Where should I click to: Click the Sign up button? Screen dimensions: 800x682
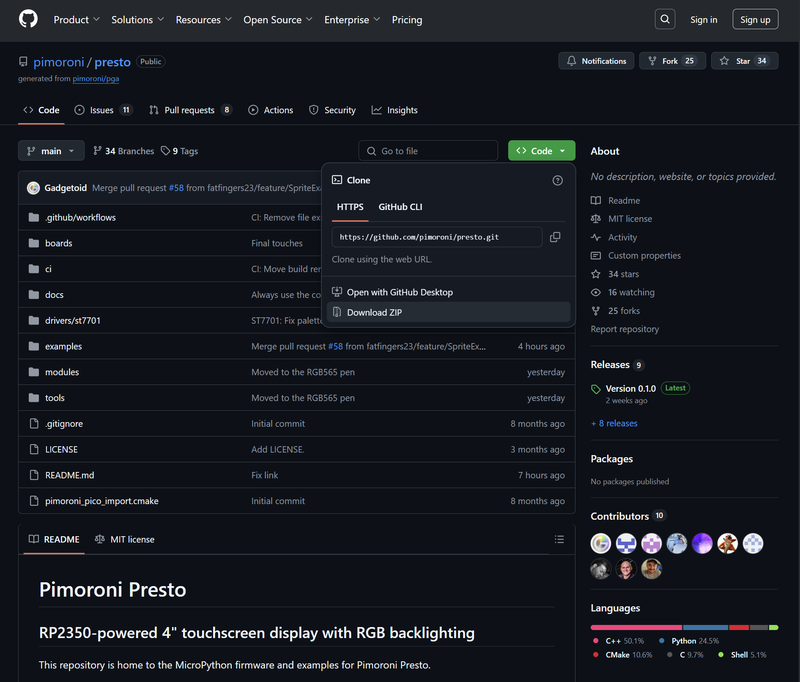pyautogui.click(x=755, y=20)
